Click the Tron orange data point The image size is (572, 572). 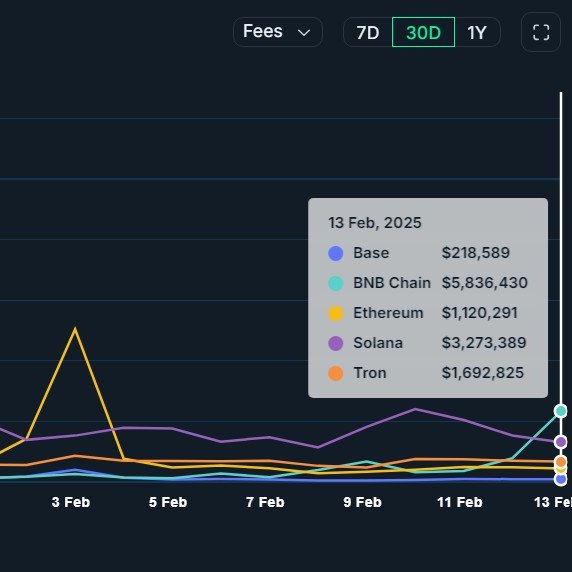pos(561,462)
